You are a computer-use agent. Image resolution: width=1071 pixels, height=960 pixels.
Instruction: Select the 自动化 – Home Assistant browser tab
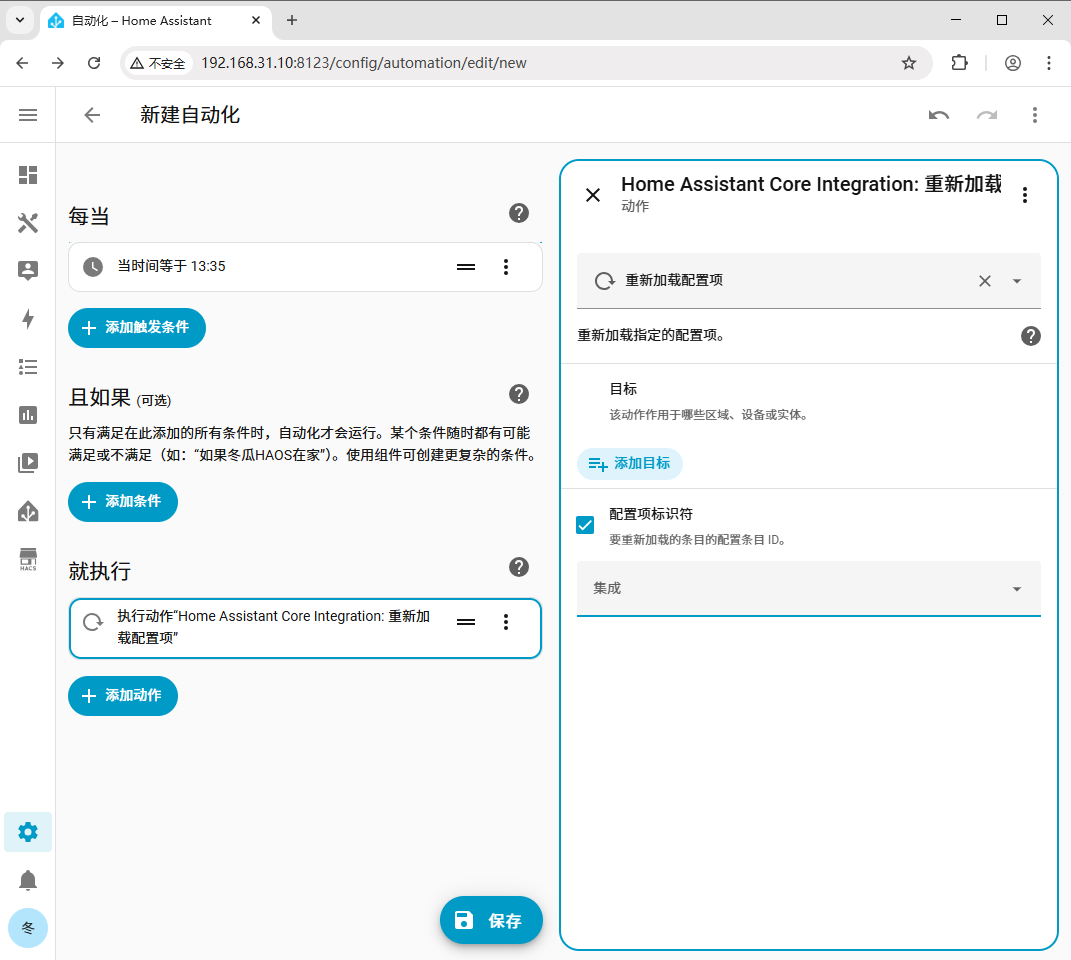(156, 21)
